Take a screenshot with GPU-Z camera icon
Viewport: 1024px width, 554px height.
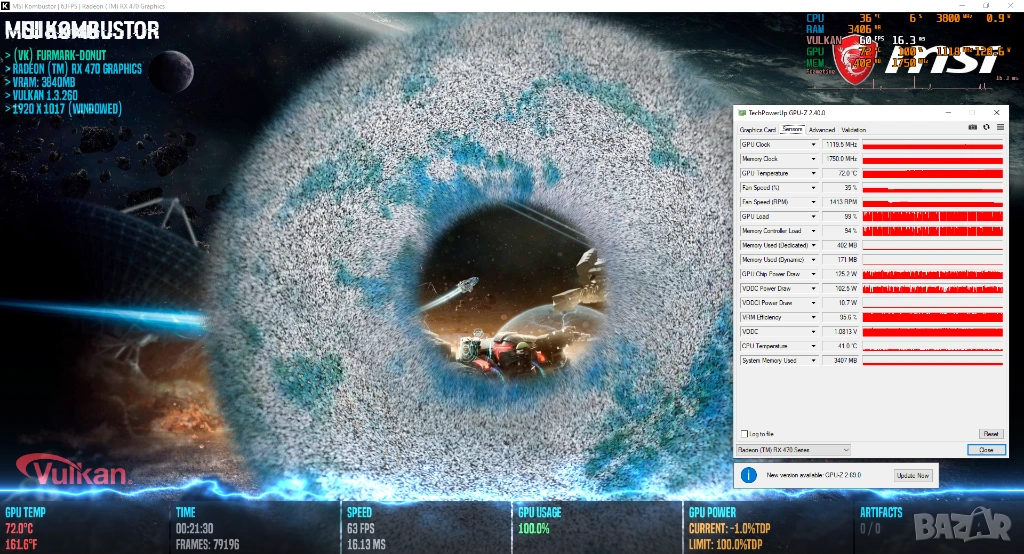click(973, 128)
